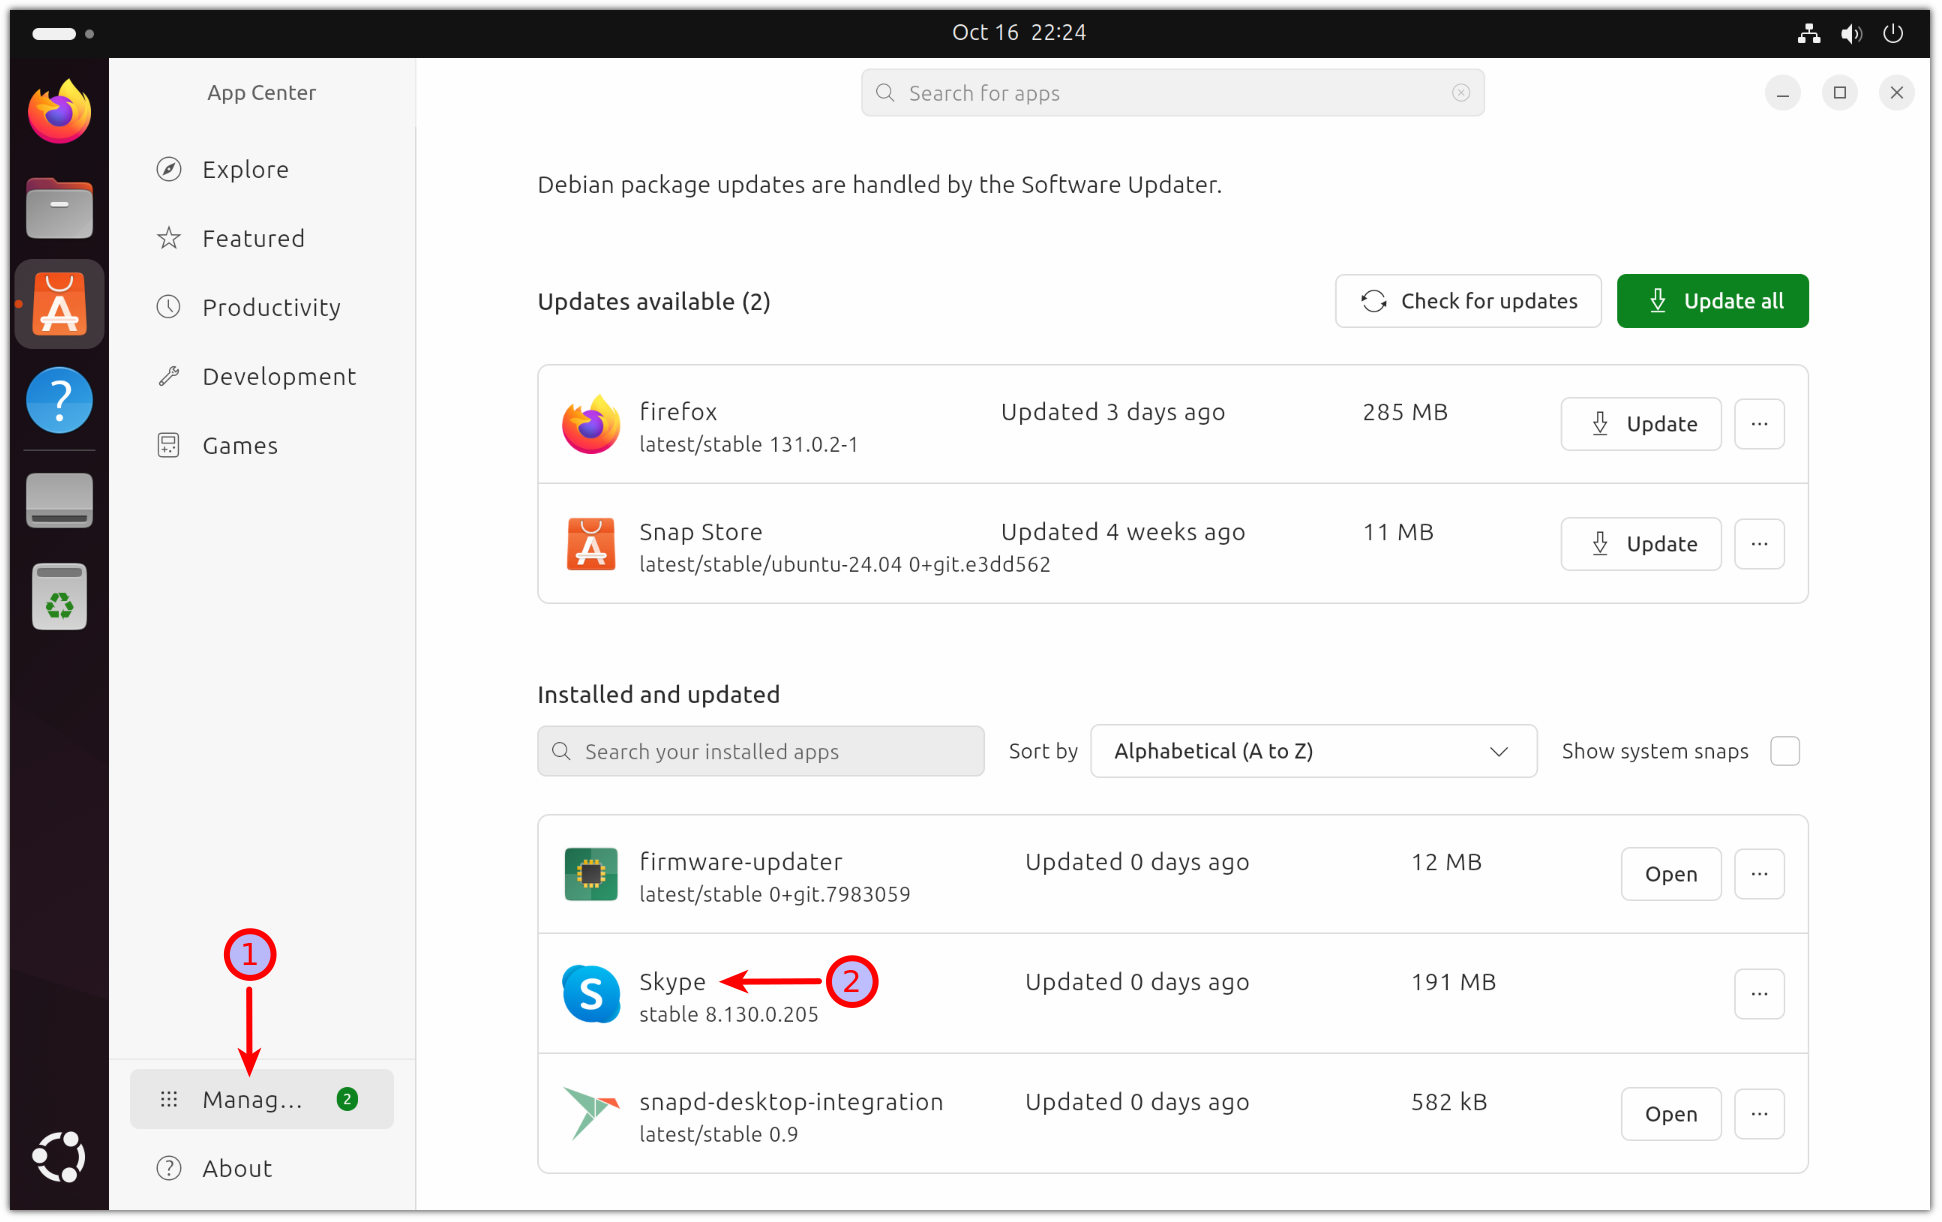Click the 'Updates available (2)' heading
Screen dimensions: 1942x1222
pos(654,301)
